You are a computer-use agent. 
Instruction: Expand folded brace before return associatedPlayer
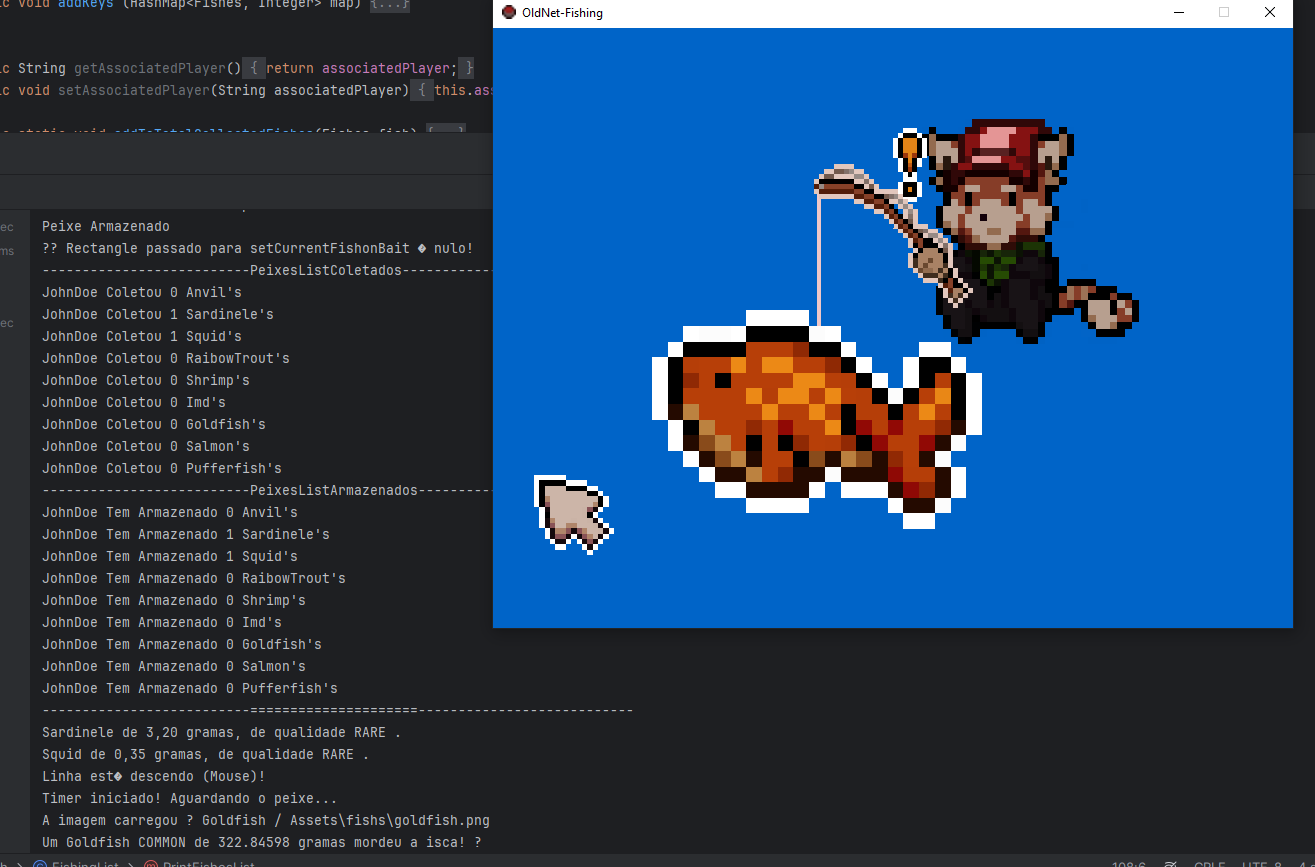pos(254,69)
